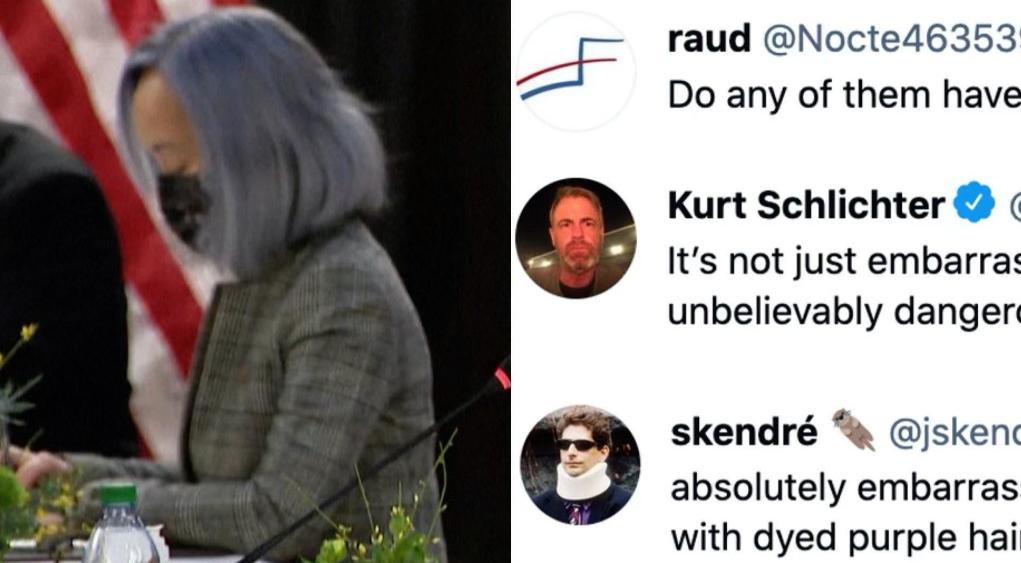Select the "with dyed purple hair" line
Image resolution: width=1021 pixels, height=563 pixels.
pyautogui.click(x=845, y=538)
